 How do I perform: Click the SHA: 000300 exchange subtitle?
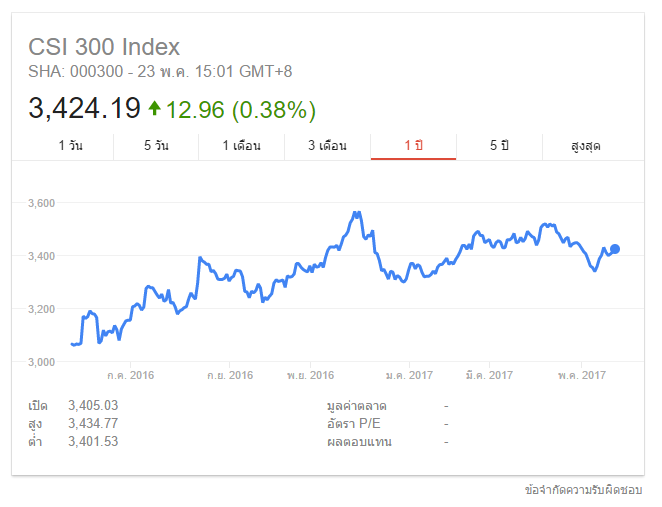pos(160,71)
